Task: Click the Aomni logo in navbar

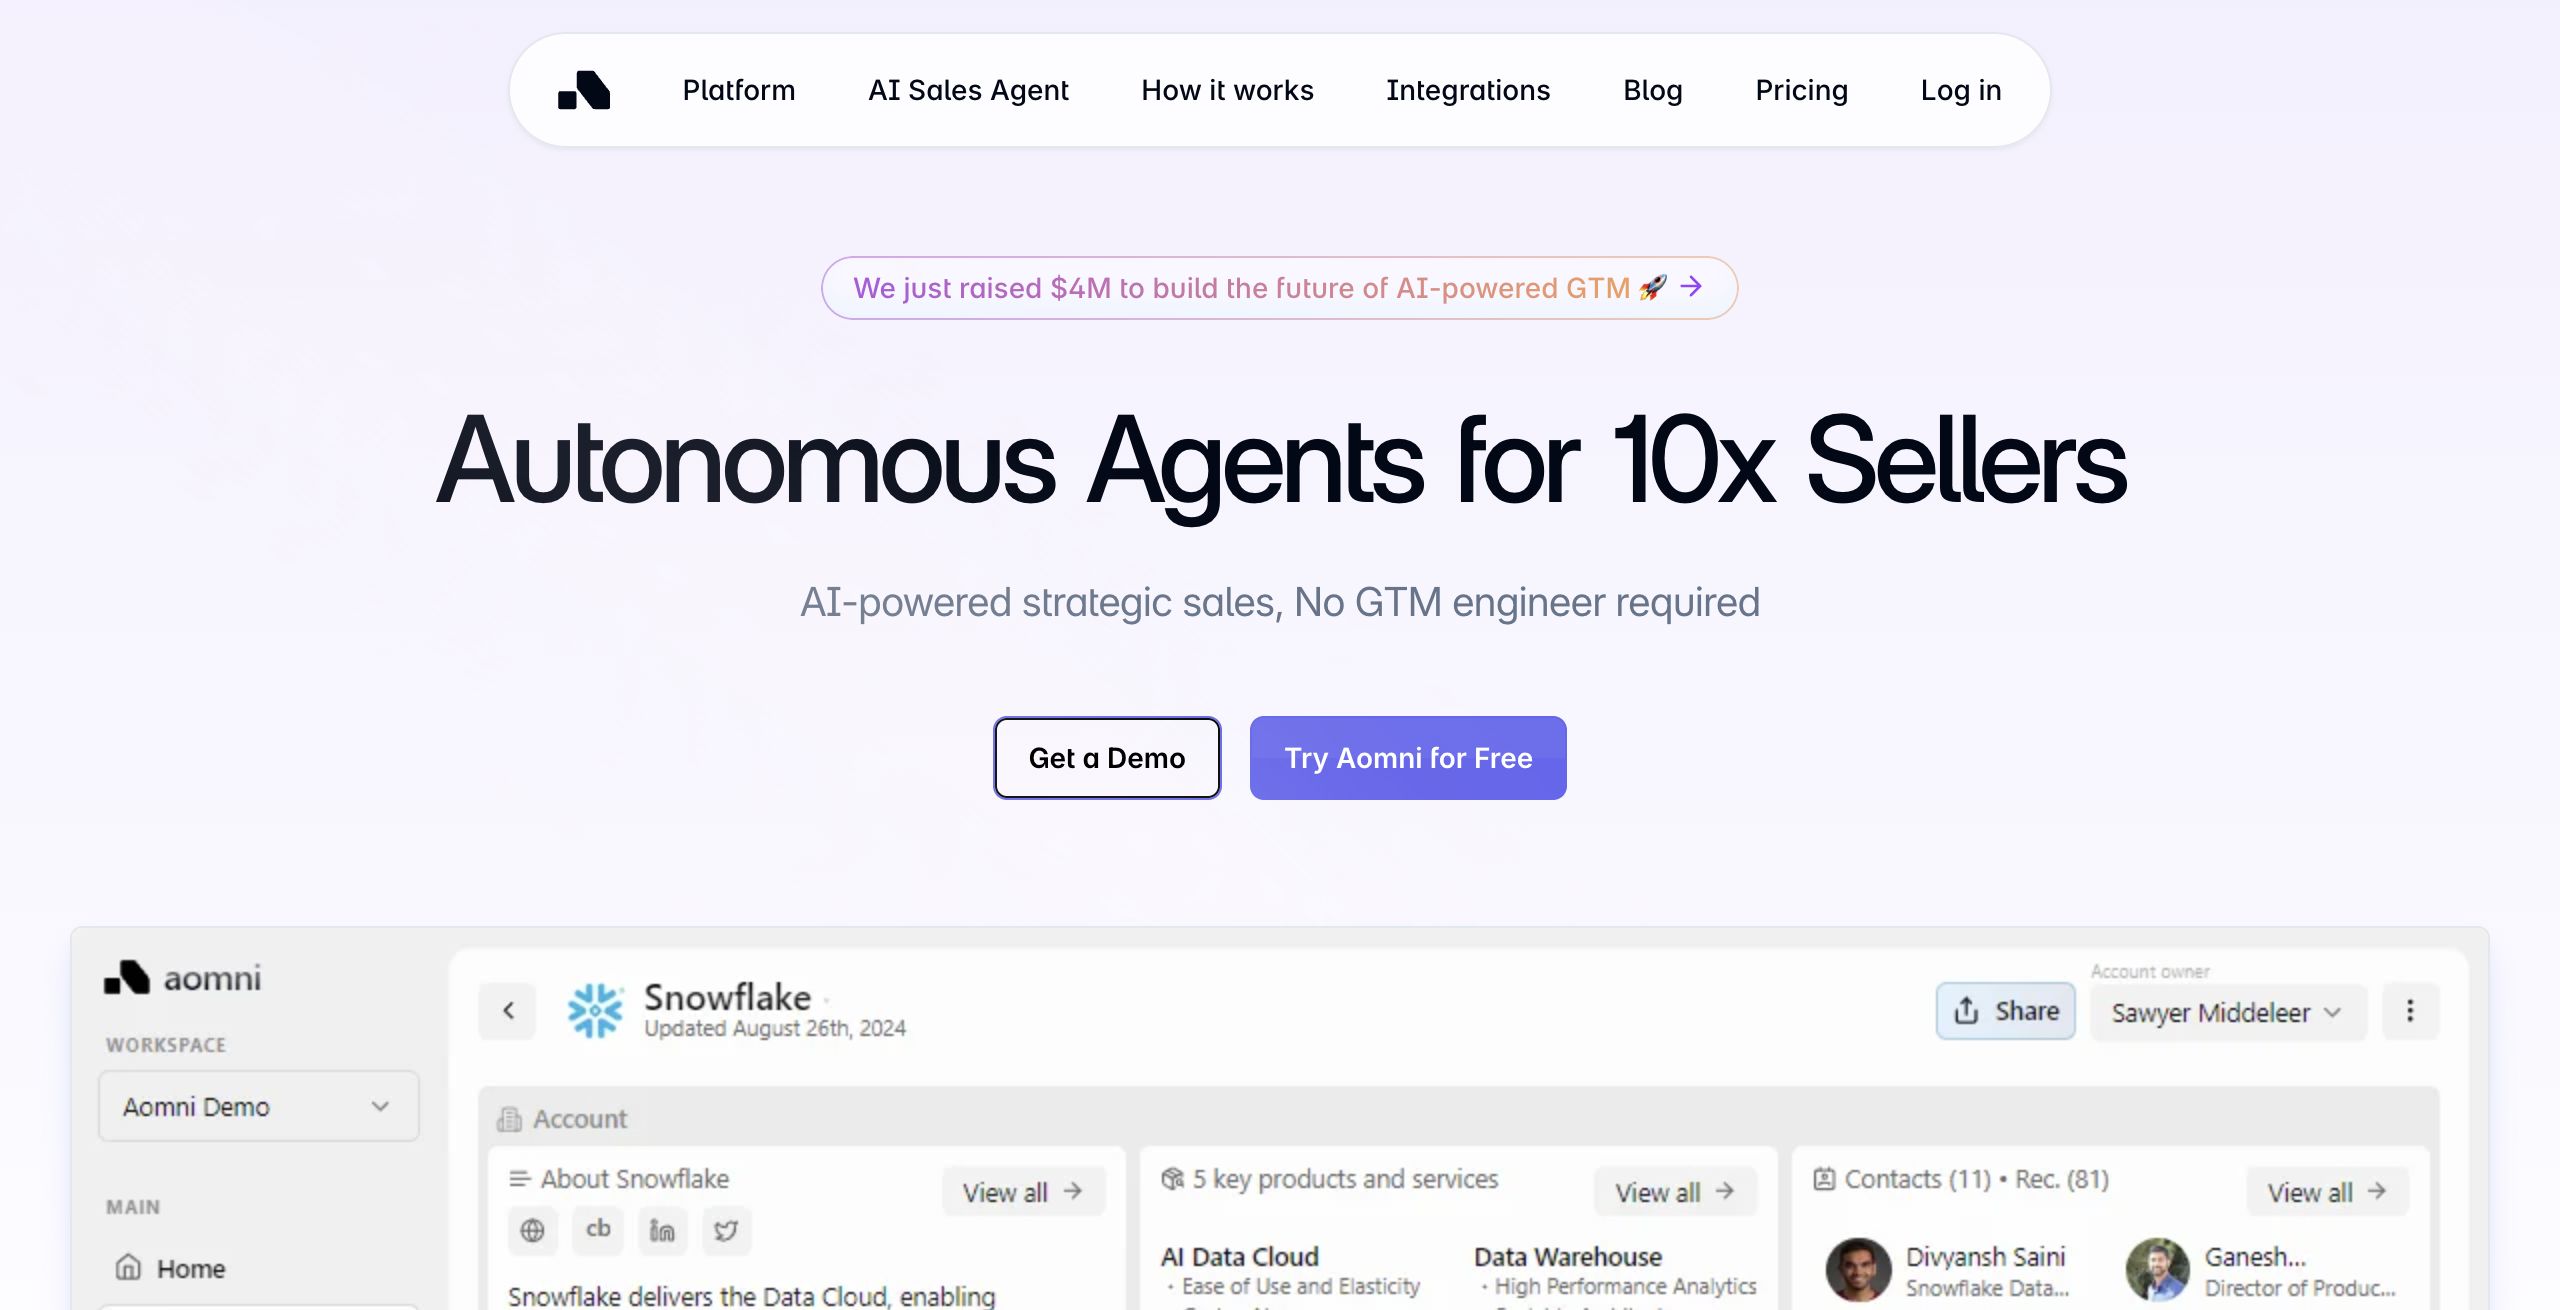Action: pyautogui.click(x=584, y=90)
